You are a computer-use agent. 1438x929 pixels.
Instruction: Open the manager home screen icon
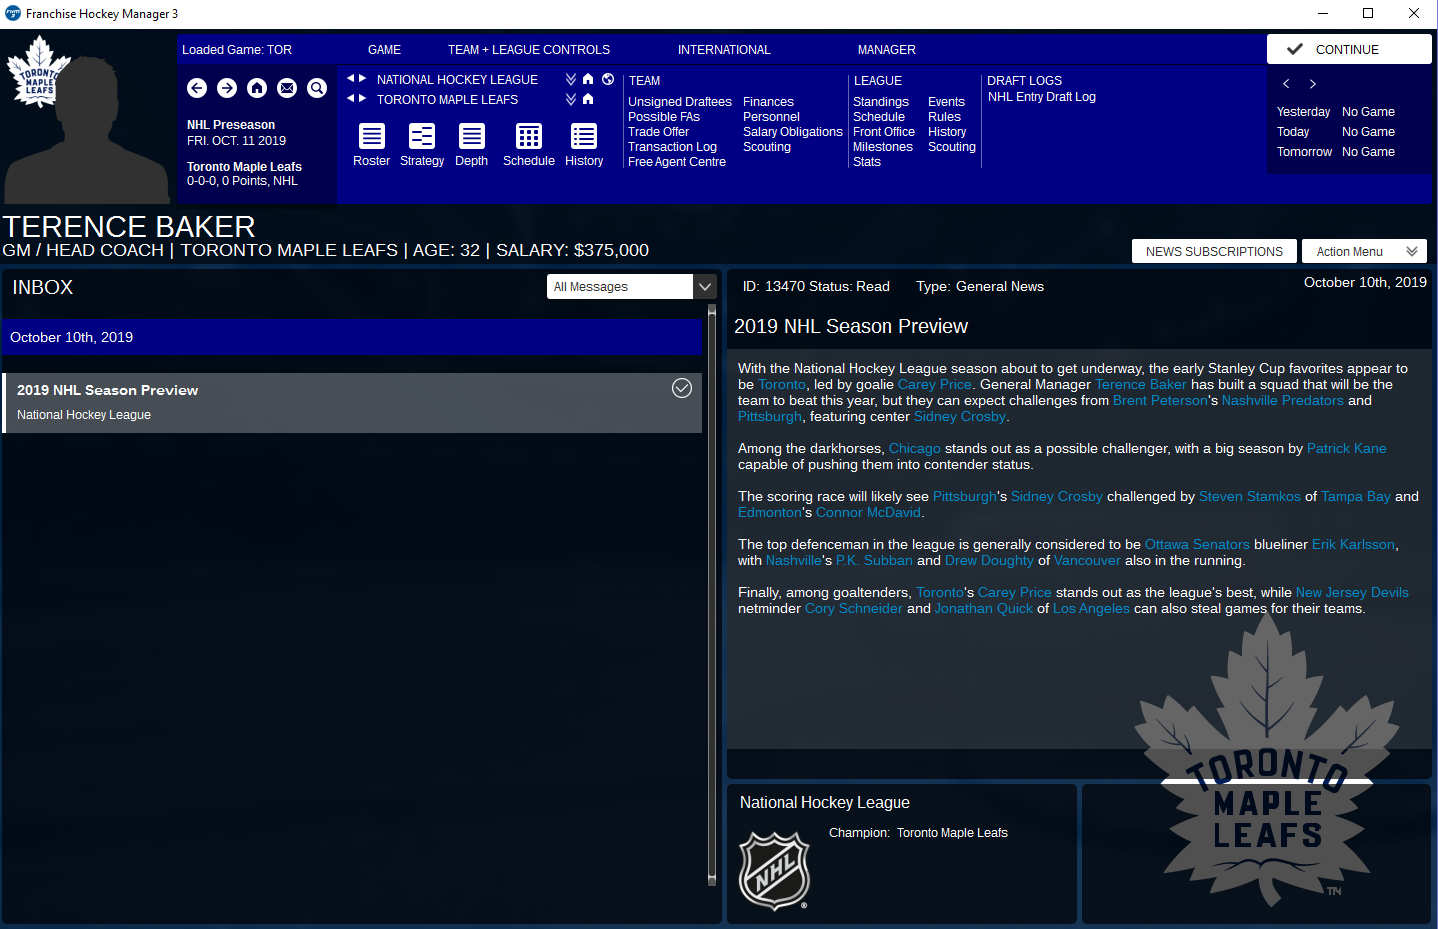click(x=257, y=88)
